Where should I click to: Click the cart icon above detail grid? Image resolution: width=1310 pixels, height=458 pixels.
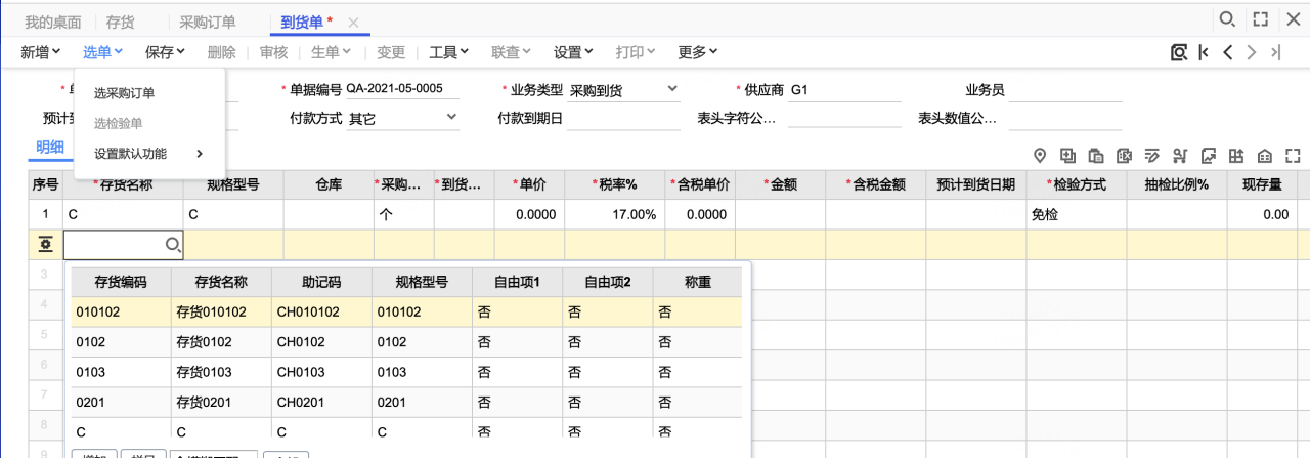tap(1180, 156)
